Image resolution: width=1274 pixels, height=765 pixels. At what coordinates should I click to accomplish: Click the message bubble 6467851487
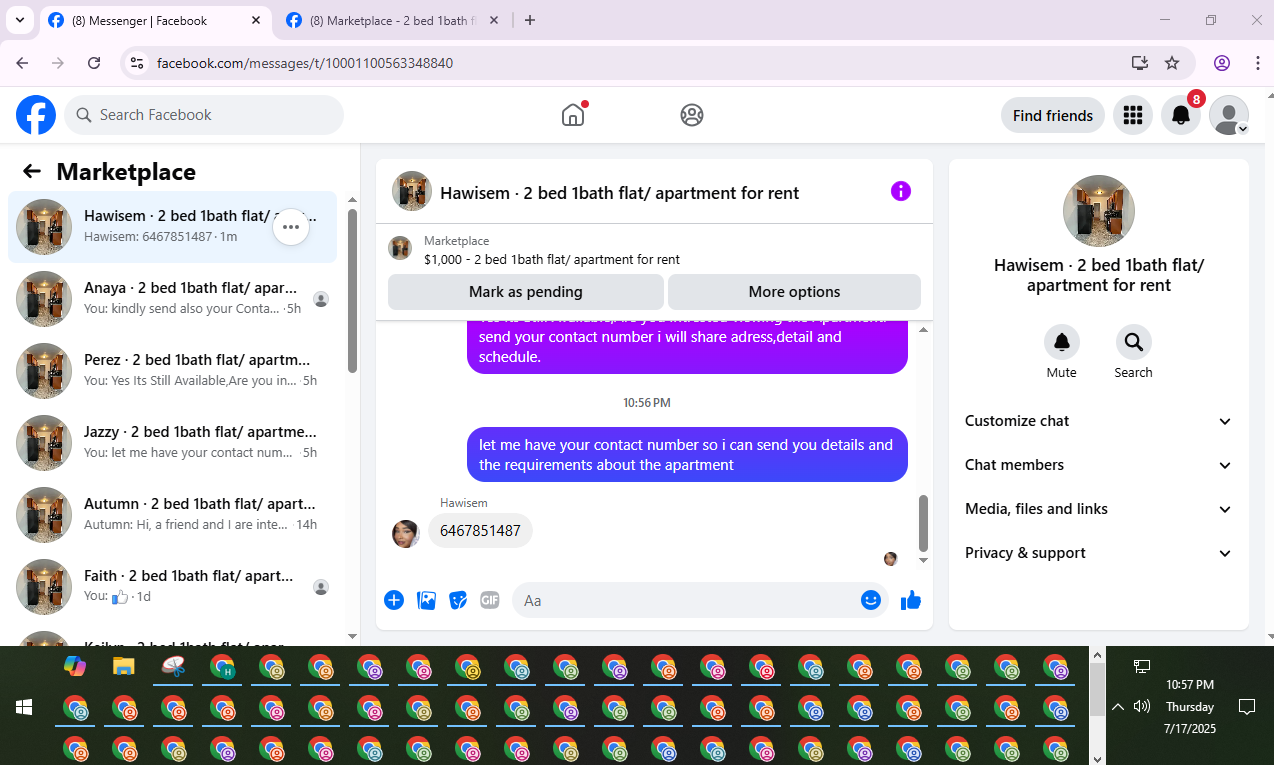tap(480, 531)
